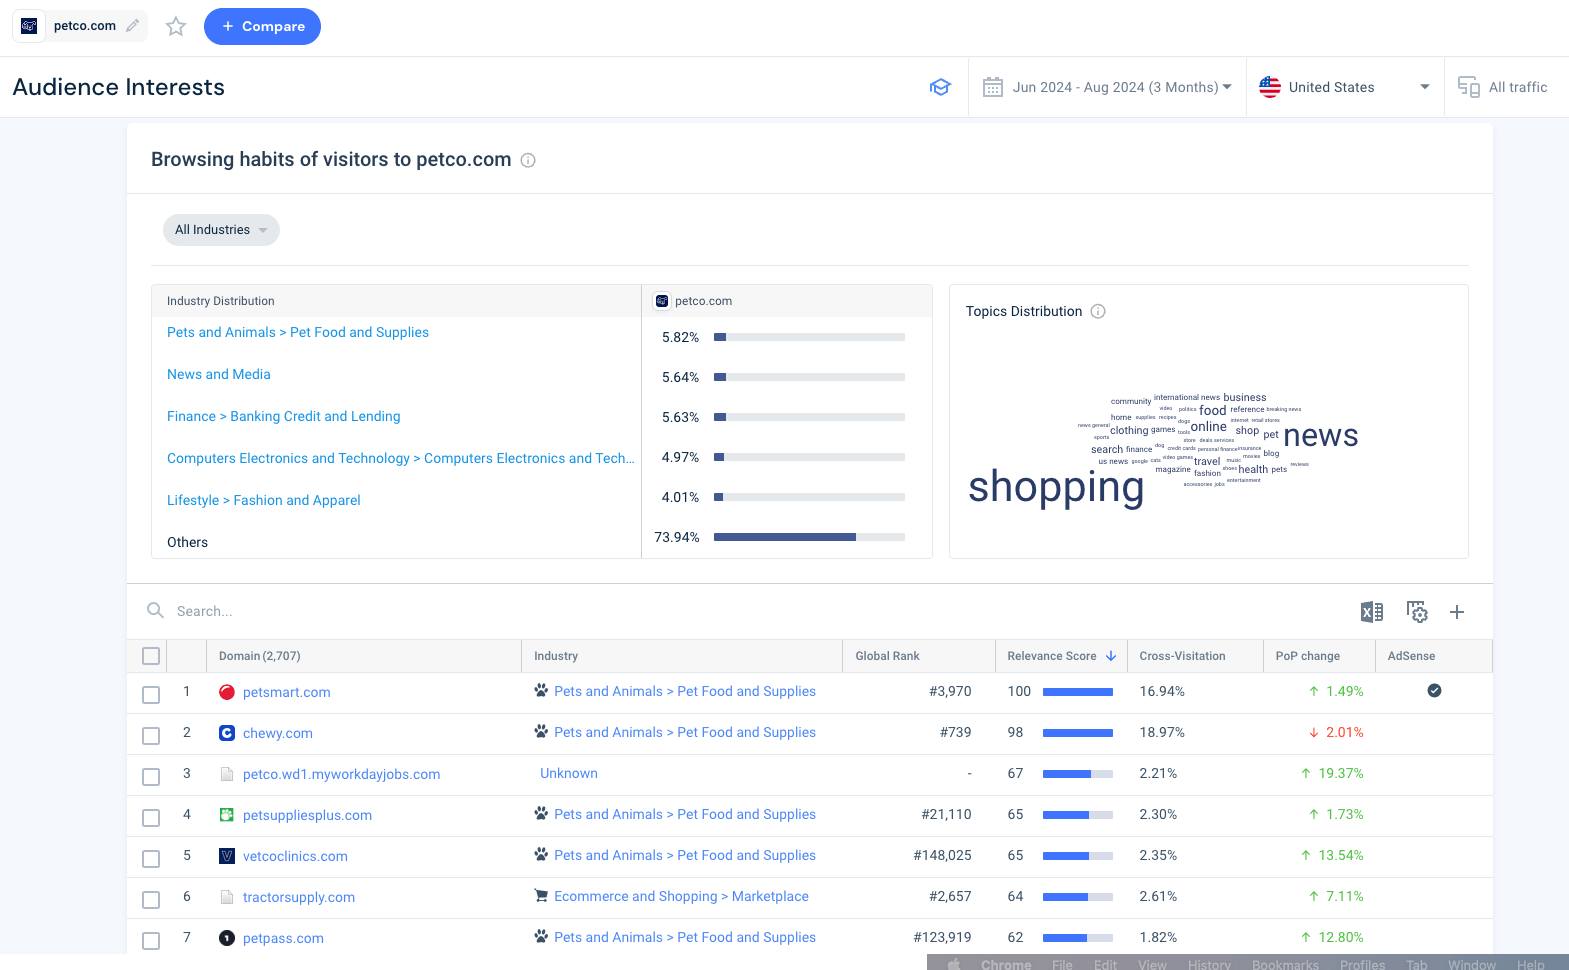Open the All Industries filter dropdown
The height and width of the screenshot is (970, 1569).
coord(221,230)
